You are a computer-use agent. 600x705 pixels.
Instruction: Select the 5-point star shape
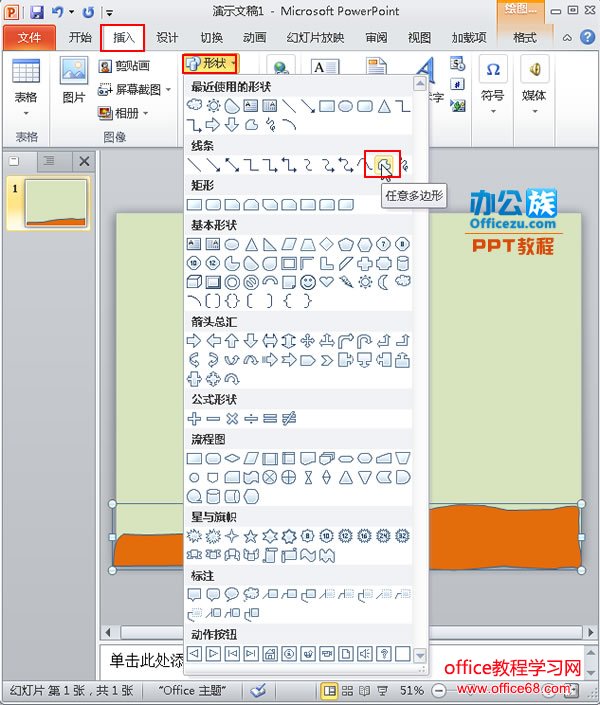[x=251, y=536]
